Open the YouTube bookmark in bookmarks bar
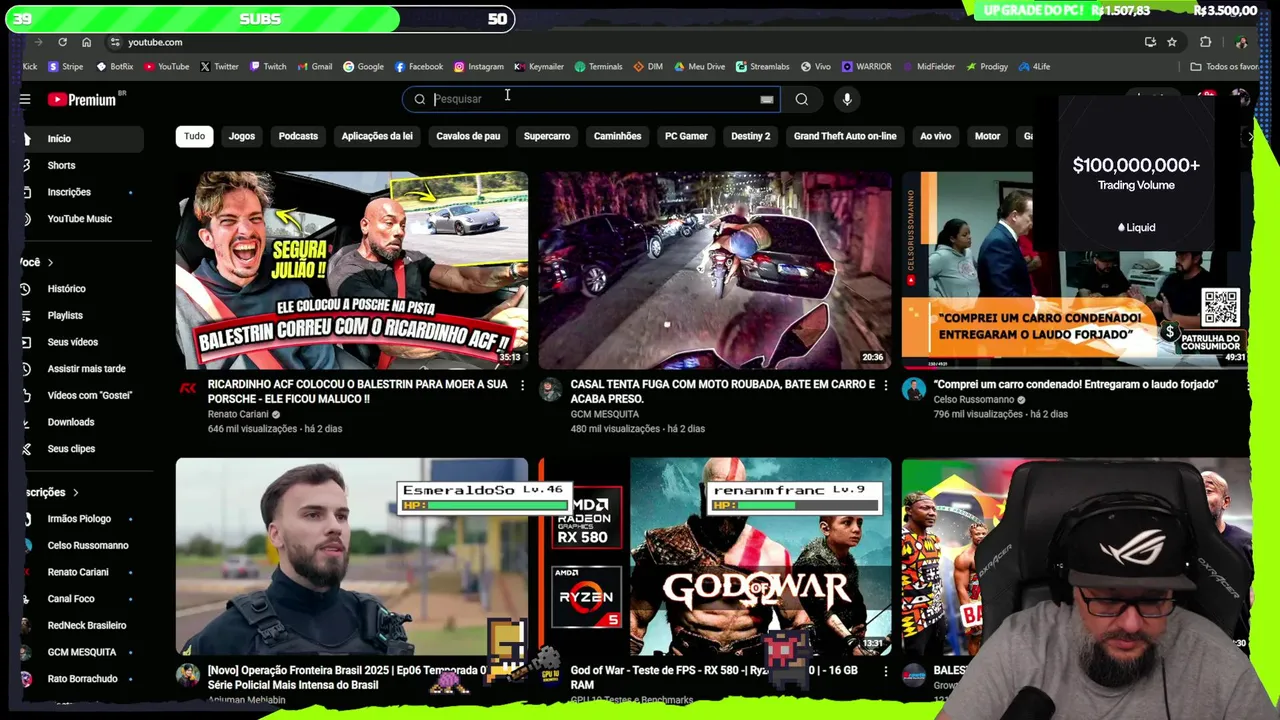 point(166,67)
